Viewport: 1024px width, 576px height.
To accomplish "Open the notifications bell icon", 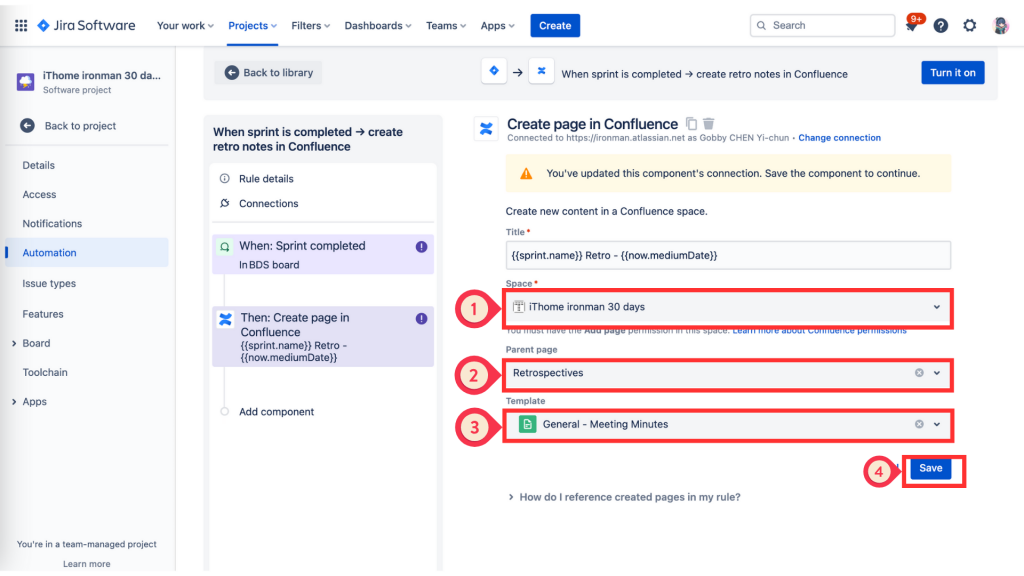I will (912, 25).
